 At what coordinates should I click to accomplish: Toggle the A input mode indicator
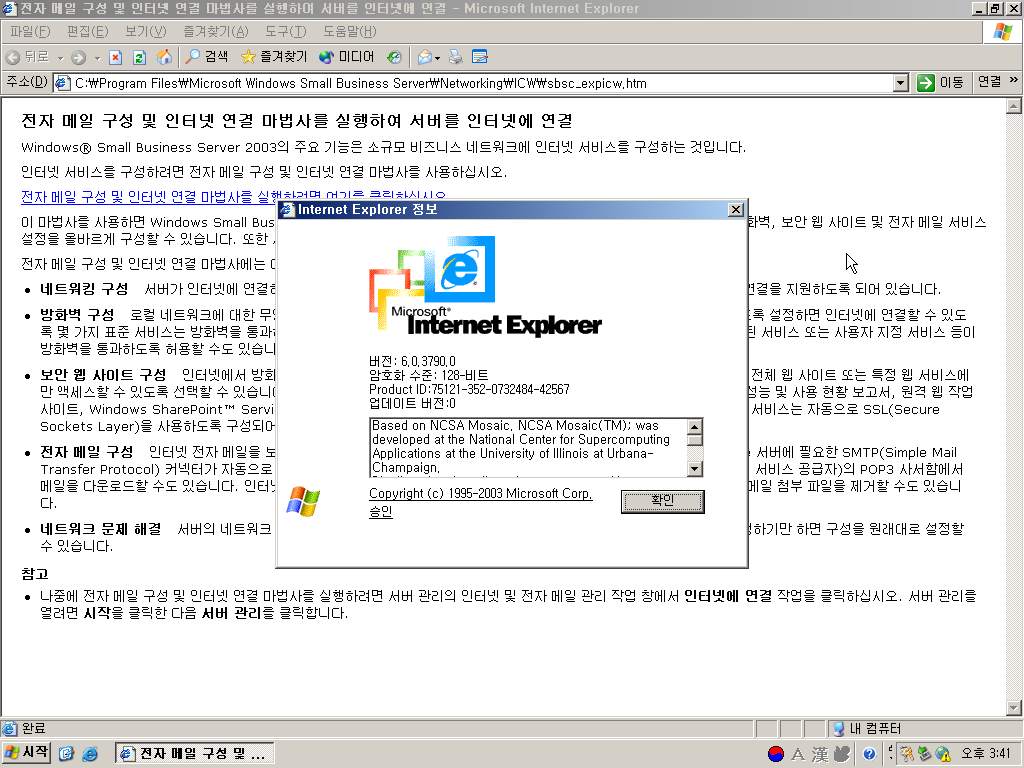pos(797,754)
